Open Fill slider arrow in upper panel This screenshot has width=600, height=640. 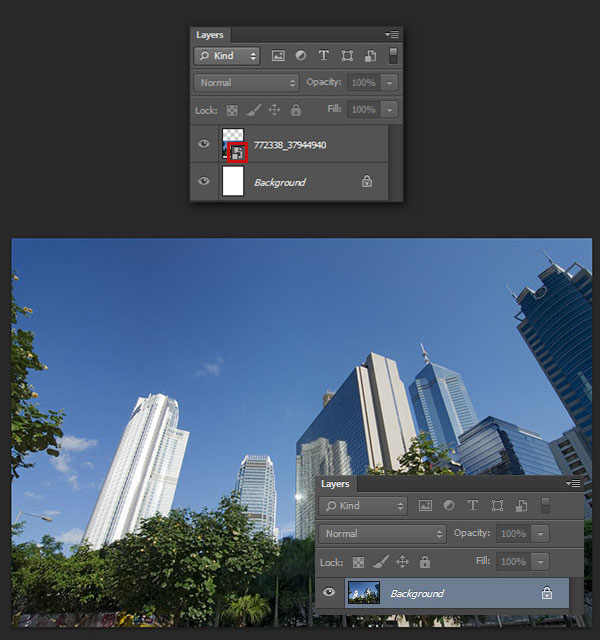[389, 110]
